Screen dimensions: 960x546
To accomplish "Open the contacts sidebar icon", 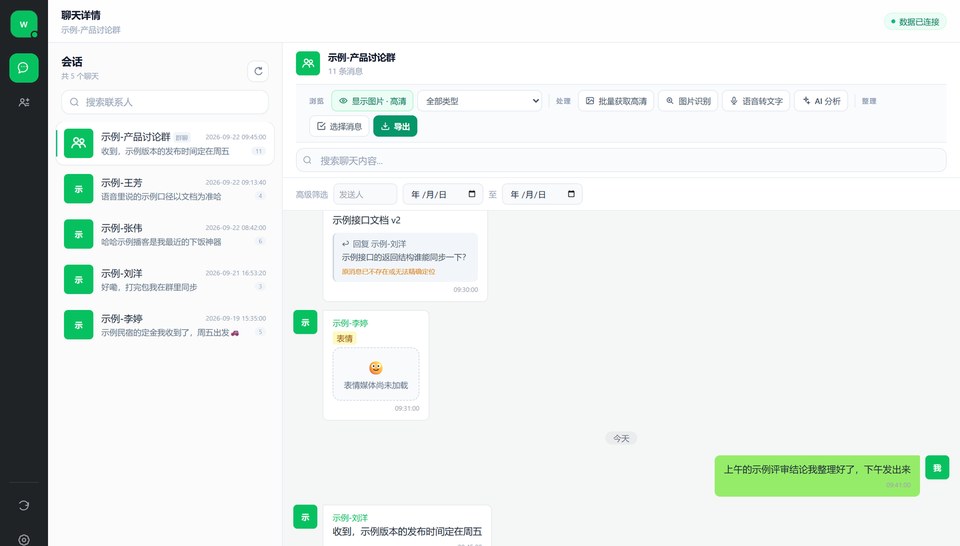I will (x=24, y=102).
